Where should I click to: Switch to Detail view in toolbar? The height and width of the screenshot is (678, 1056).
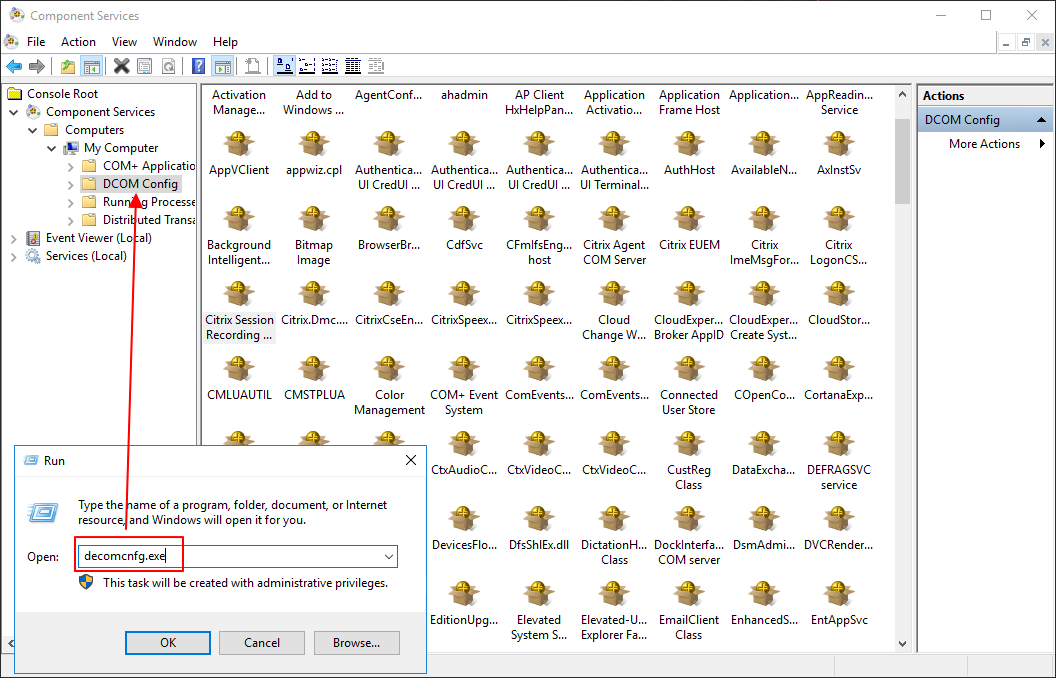pos(353,66)
